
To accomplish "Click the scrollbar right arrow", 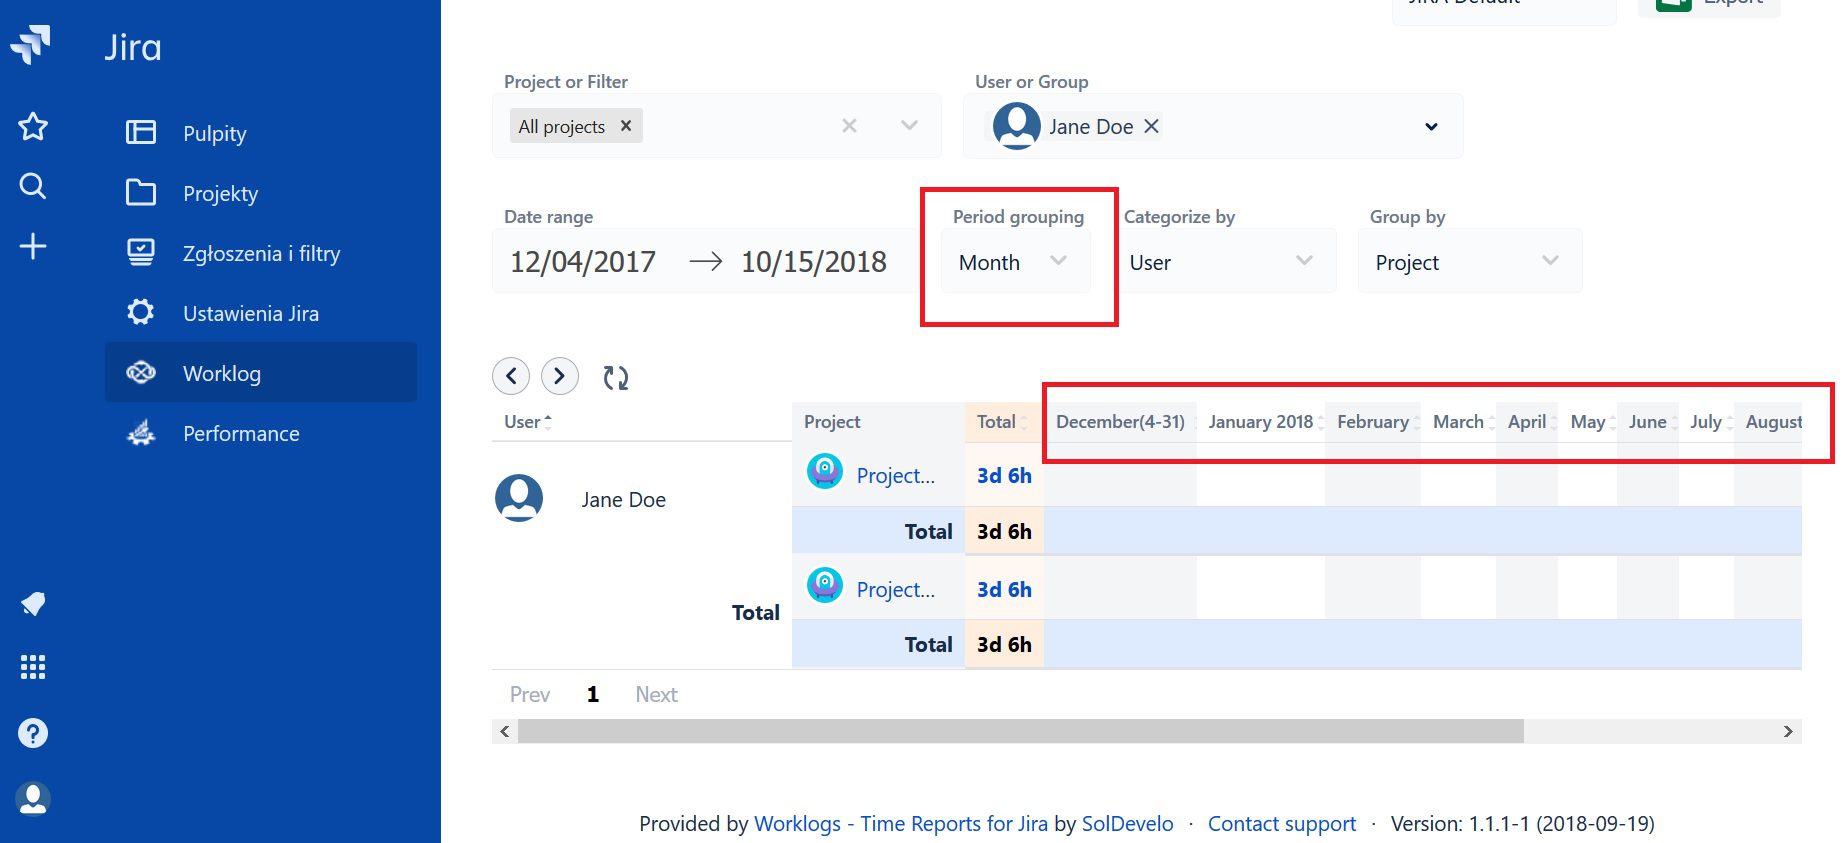I will click(1788, 731).
